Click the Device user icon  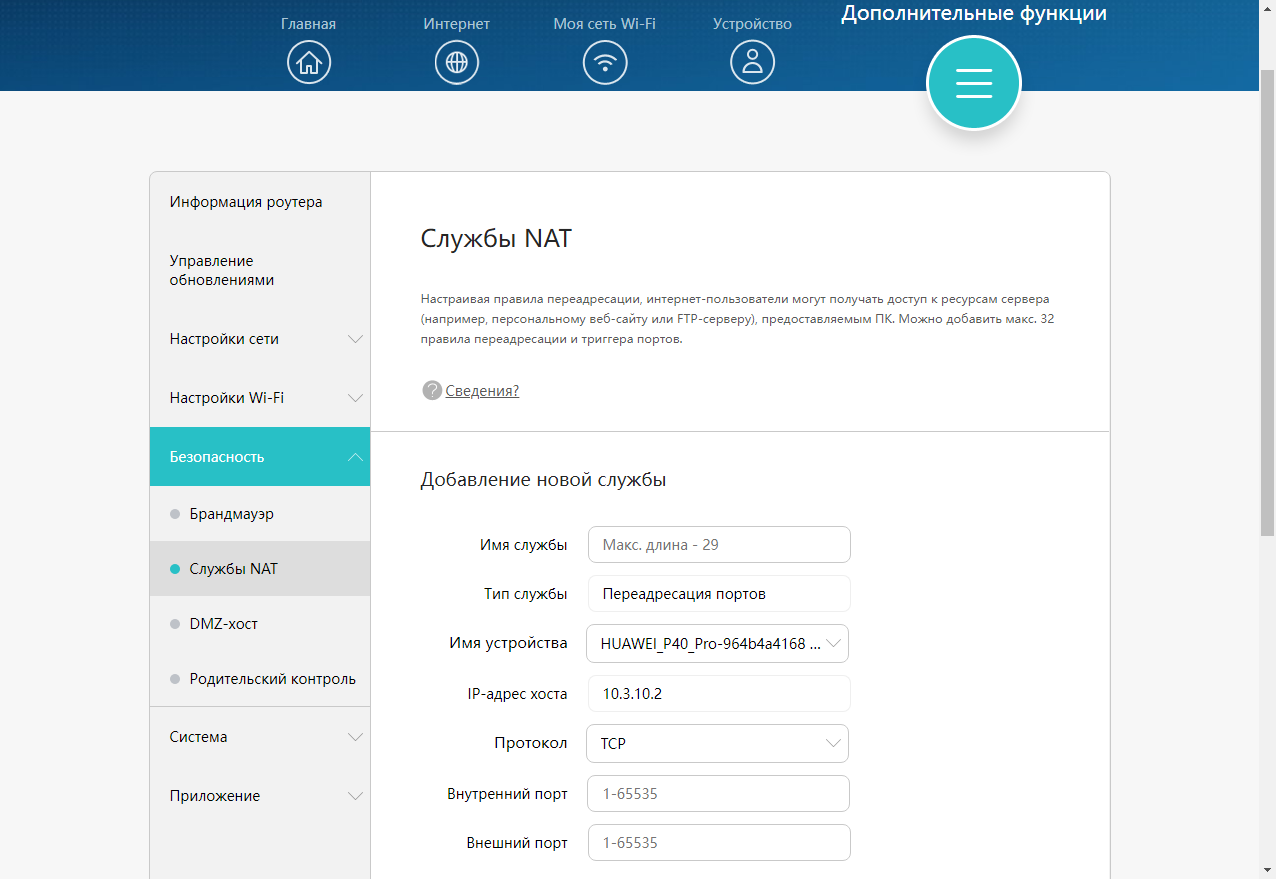click(752, 62)
